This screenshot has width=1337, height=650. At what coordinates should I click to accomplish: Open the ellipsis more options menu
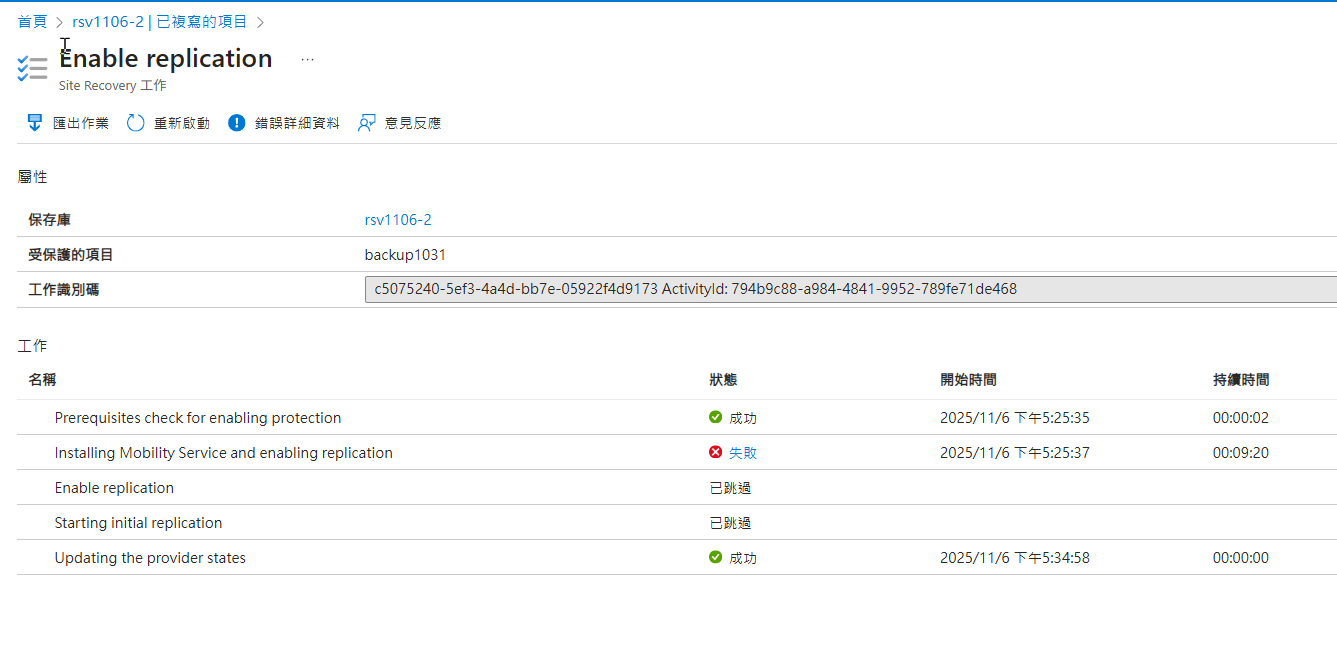click(x=307, y=58)
